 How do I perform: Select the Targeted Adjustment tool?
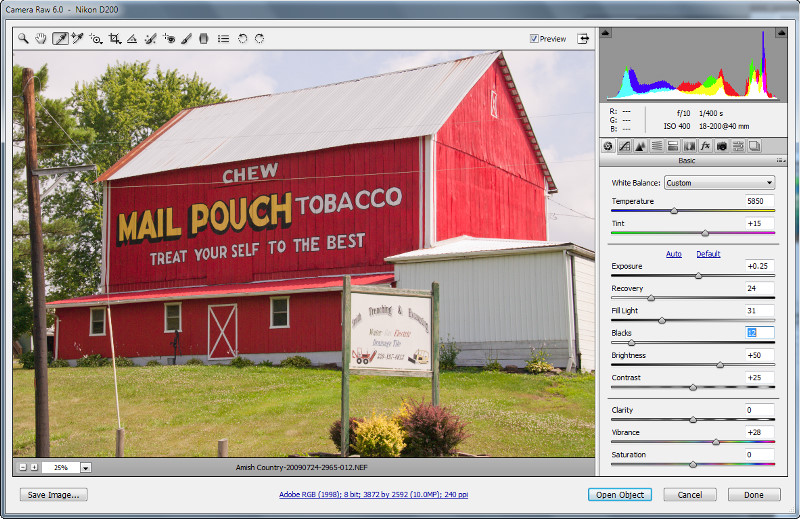click(96, 38)
